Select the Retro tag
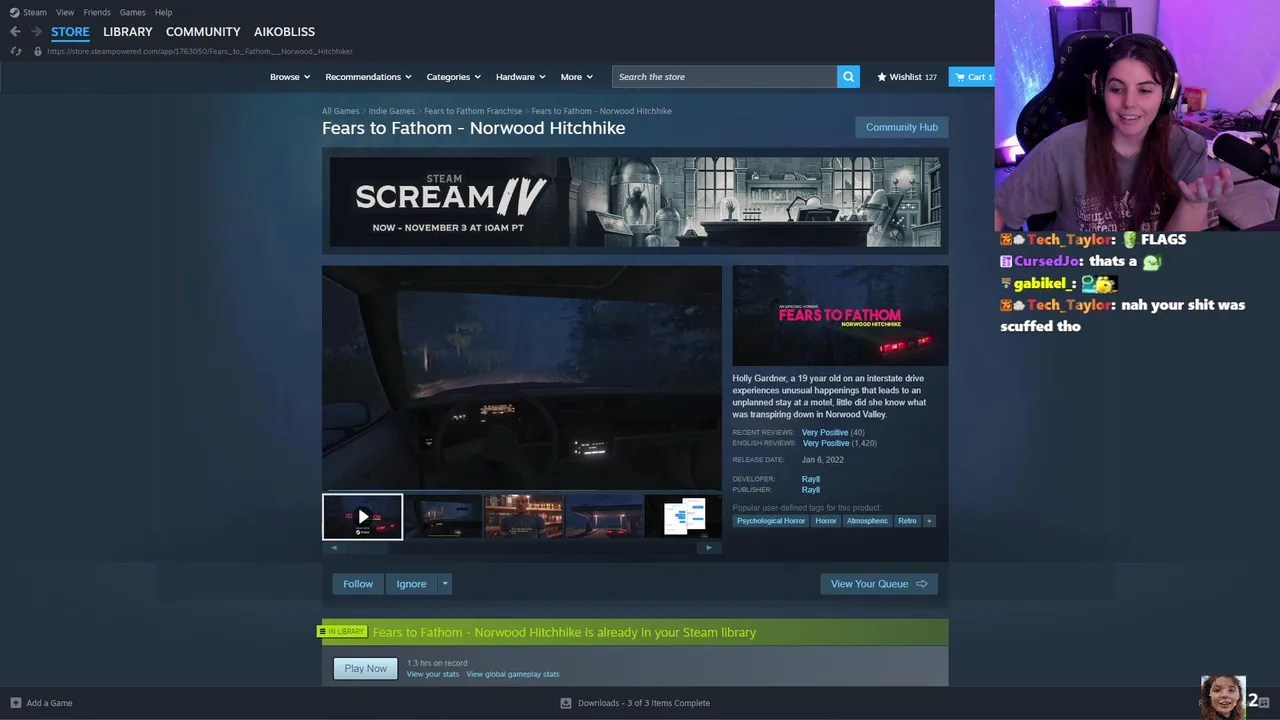This screenshot has width=1280, height=720. pos(907,521)
